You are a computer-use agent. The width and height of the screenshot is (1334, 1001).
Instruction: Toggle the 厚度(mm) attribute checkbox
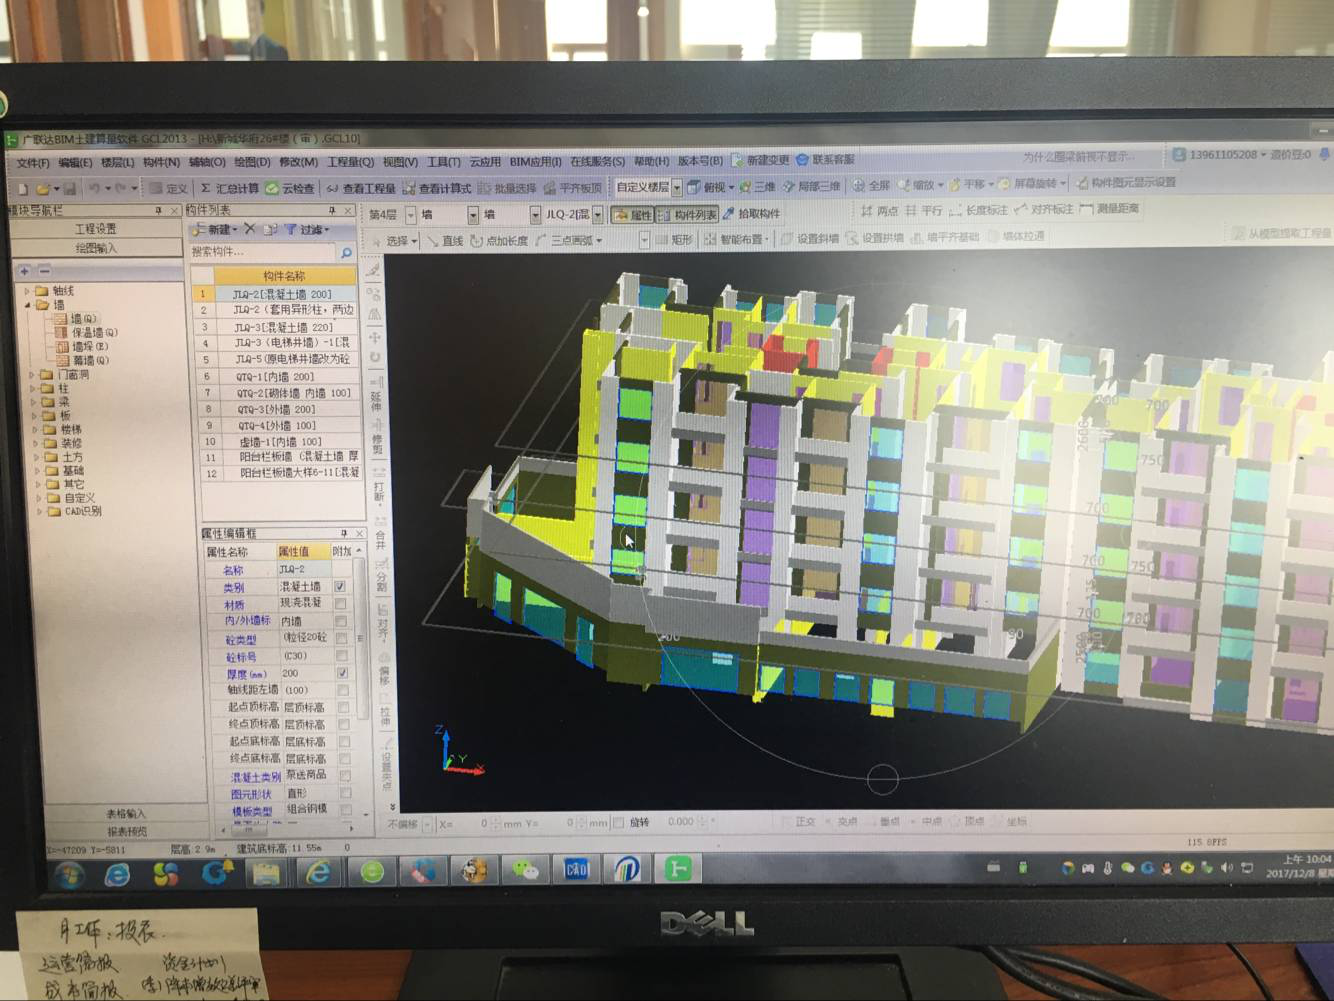[x=342, y=673]
